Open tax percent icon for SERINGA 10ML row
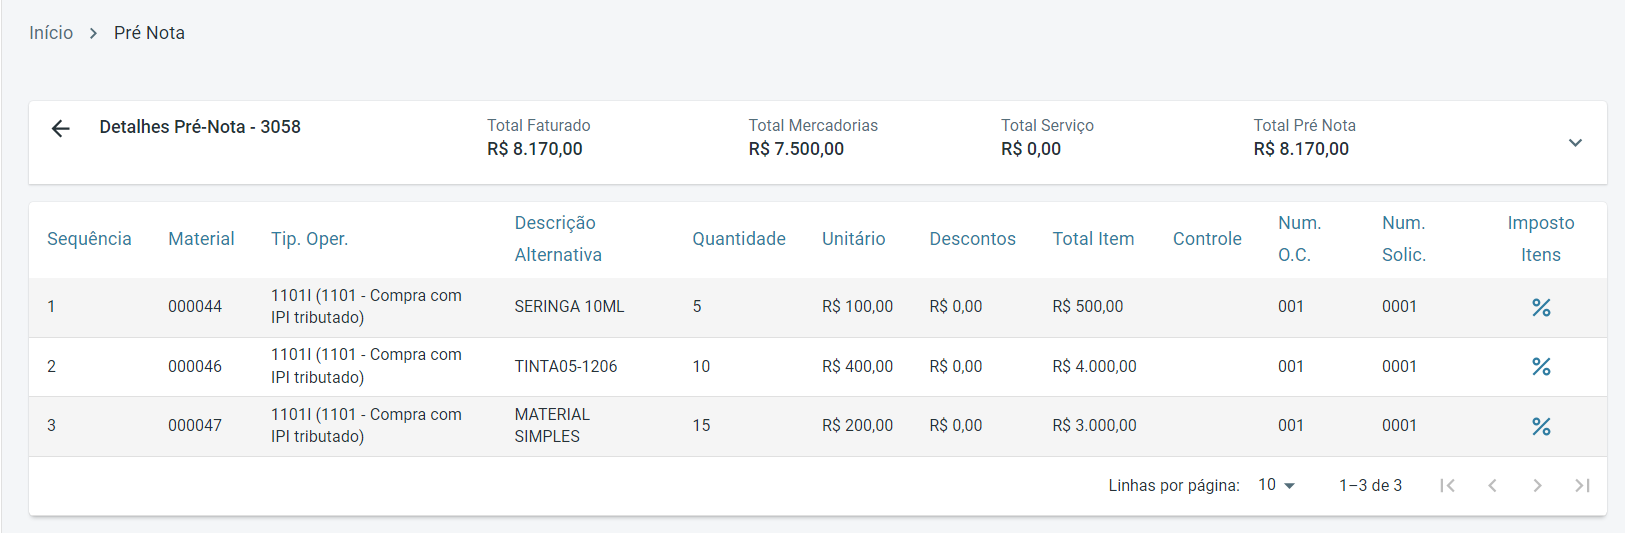1625x533 pixels. point(1541,308)
